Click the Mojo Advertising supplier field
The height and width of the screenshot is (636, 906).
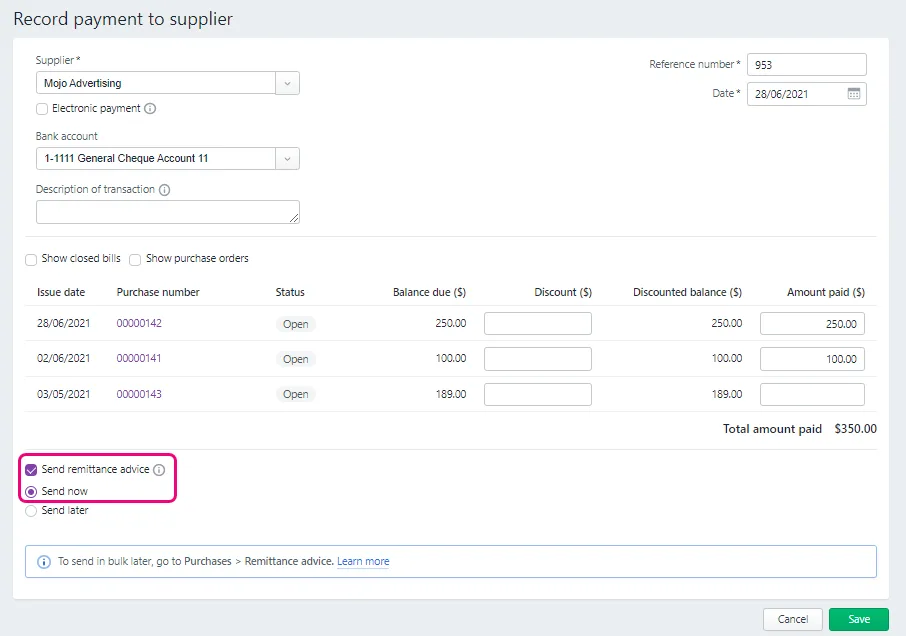pyautogui.click(x=156, y=83)
